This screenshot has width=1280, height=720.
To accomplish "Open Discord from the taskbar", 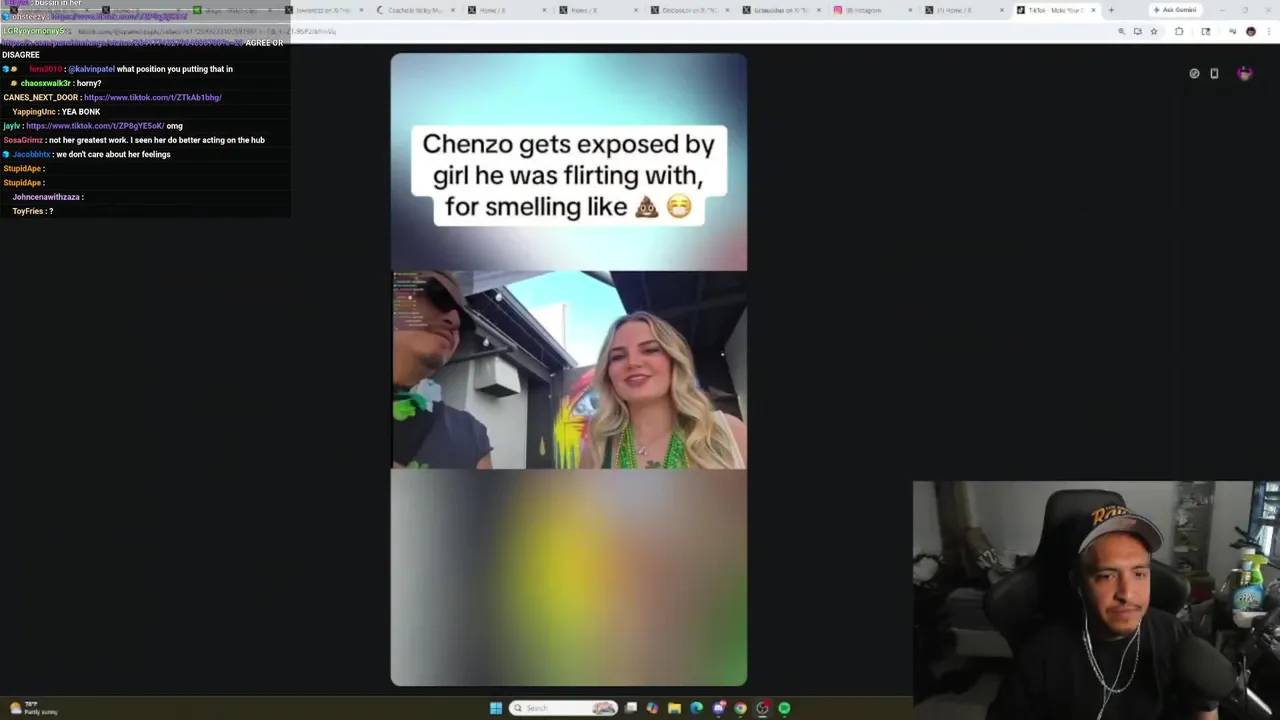I will point(719,708).
